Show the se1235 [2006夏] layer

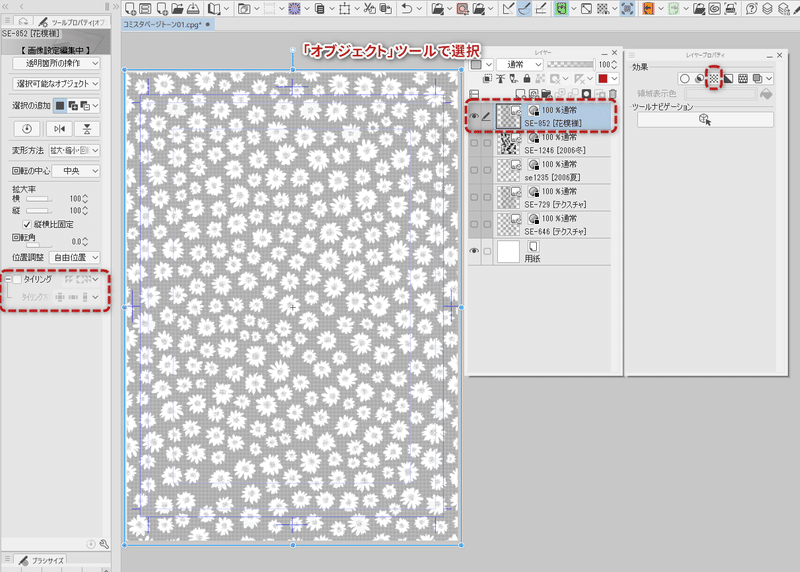pyautogui.click(x=474, y=170)
